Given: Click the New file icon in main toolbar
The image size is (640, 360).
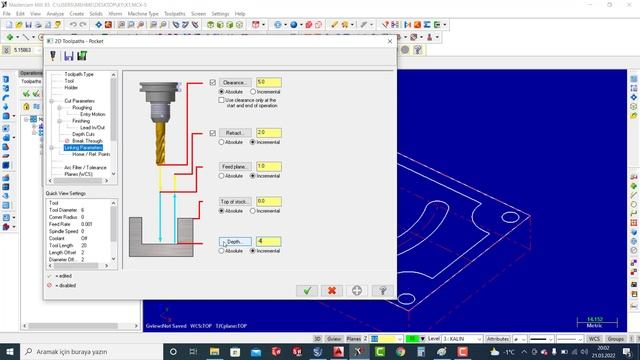Looking at the screenshot, I should (9, 25).
